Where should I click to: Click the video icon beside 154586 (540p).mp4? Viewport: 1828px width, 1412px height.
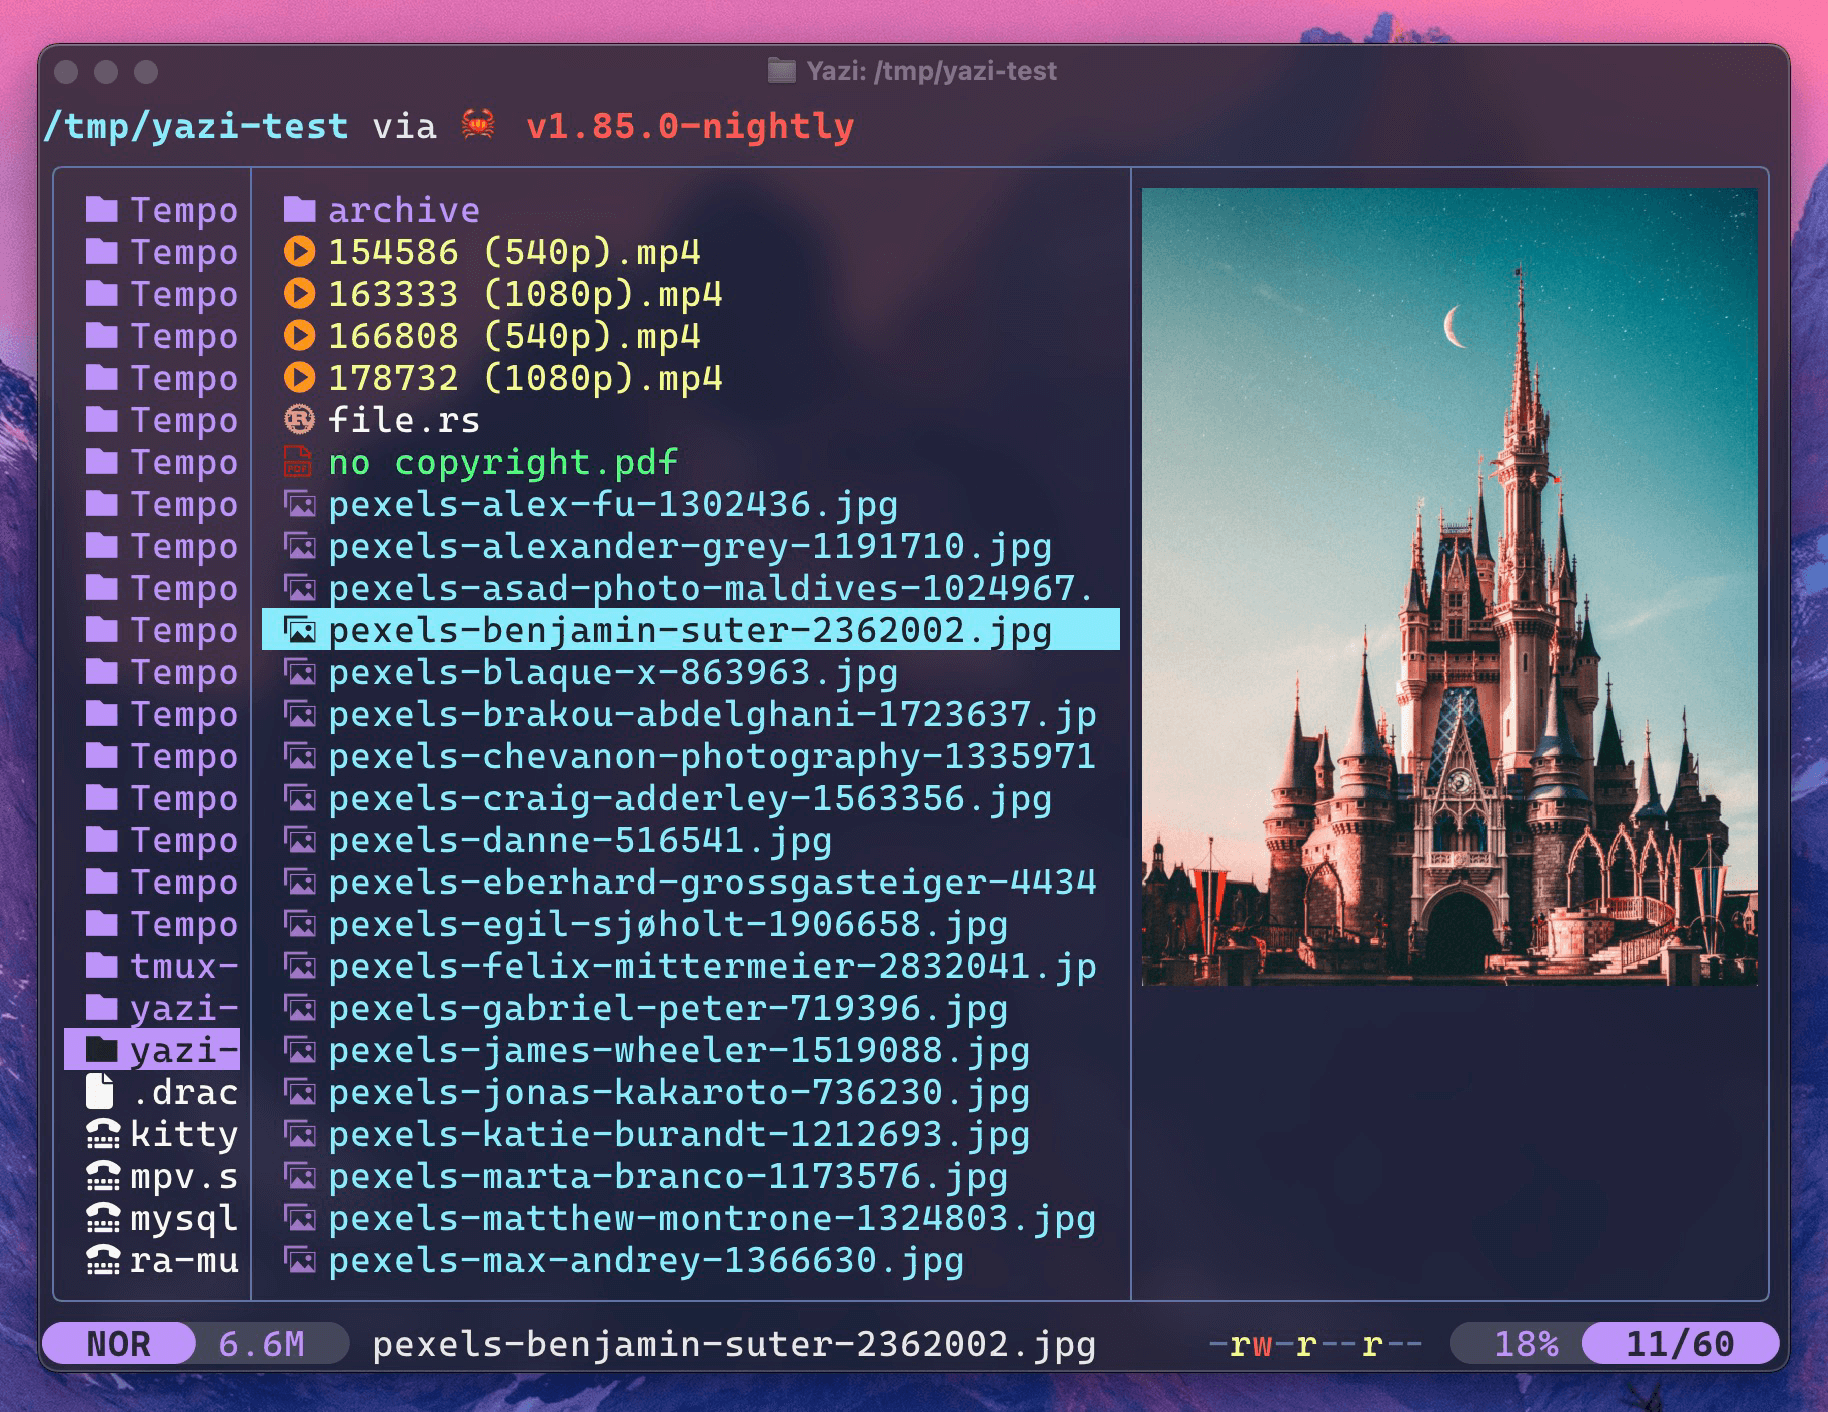pos(299,252)
